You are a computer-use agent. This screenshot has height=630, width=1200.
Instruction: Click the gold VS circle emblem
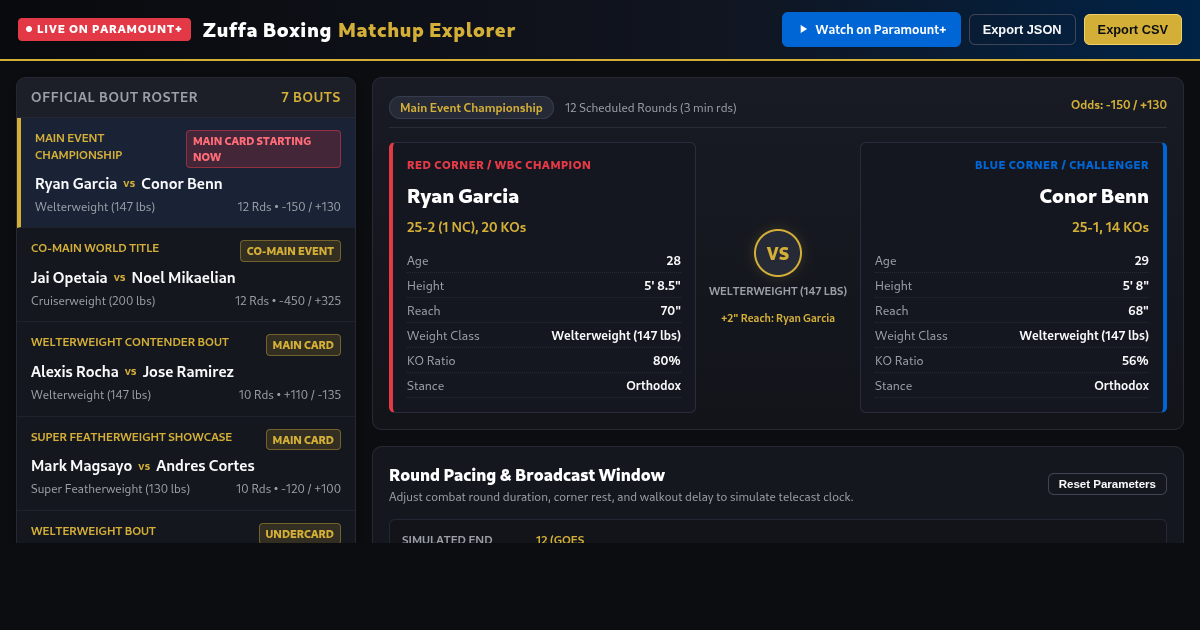click(778, 253)
